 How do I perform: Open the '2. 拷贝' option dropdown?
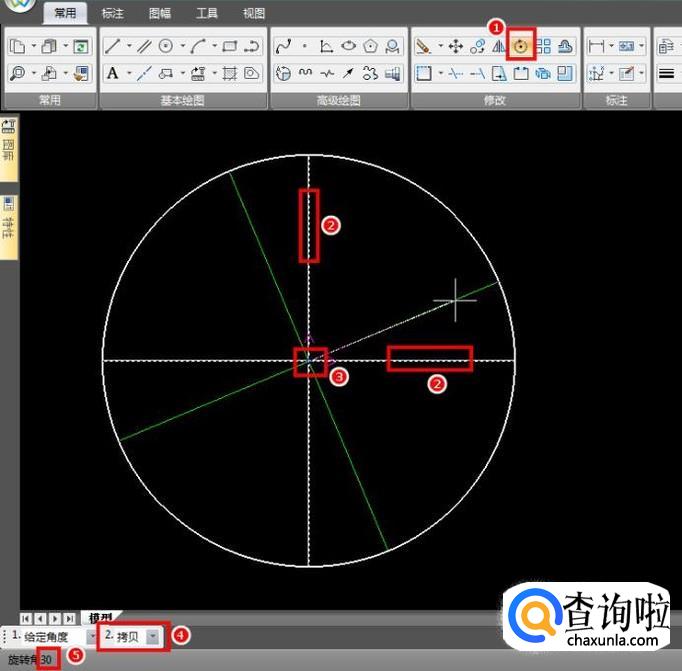(x=152, y=637)
